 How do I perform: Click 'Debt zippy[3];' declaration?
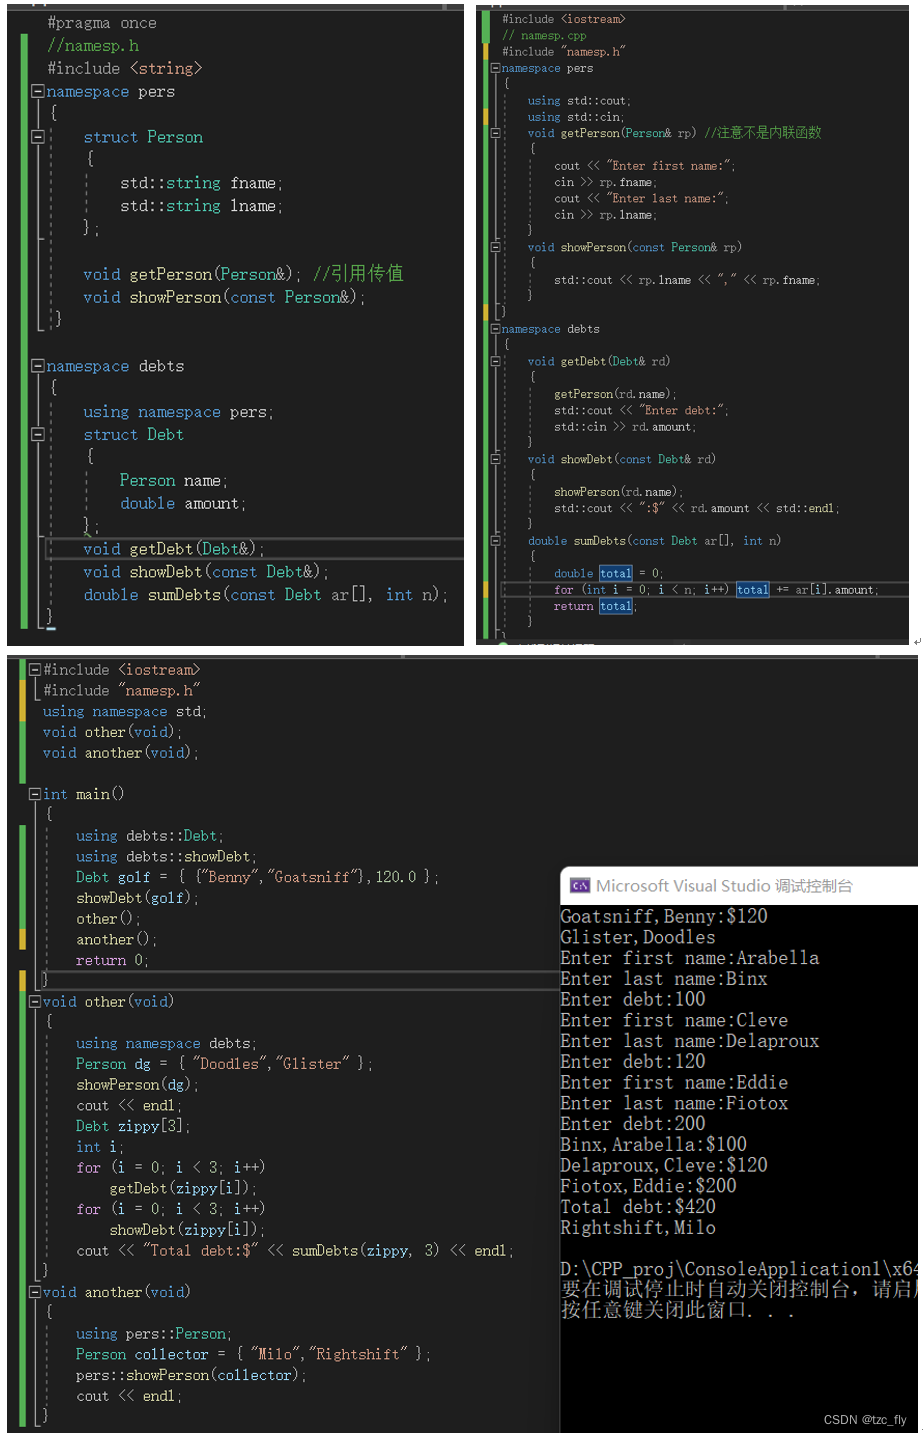click(x=133, y=1126)
